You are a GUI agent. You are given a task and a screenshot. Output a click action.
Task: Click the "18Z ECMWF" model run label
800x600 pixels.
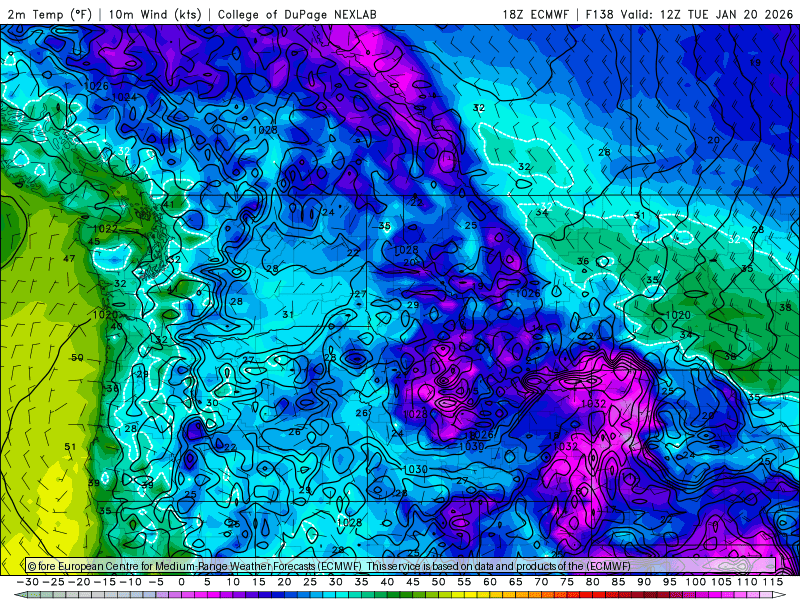[x=535, y=14]
